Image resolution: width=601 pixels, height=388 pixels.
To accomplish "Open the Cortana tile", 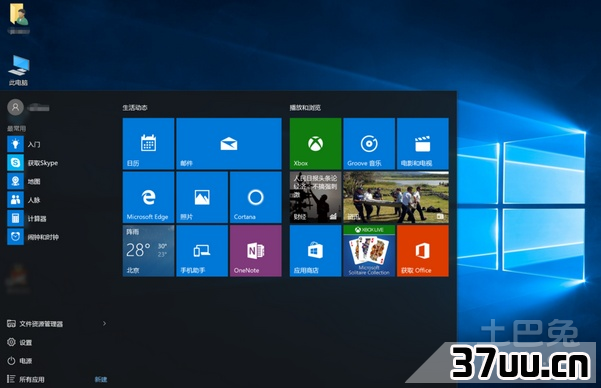I will point(256,197).
